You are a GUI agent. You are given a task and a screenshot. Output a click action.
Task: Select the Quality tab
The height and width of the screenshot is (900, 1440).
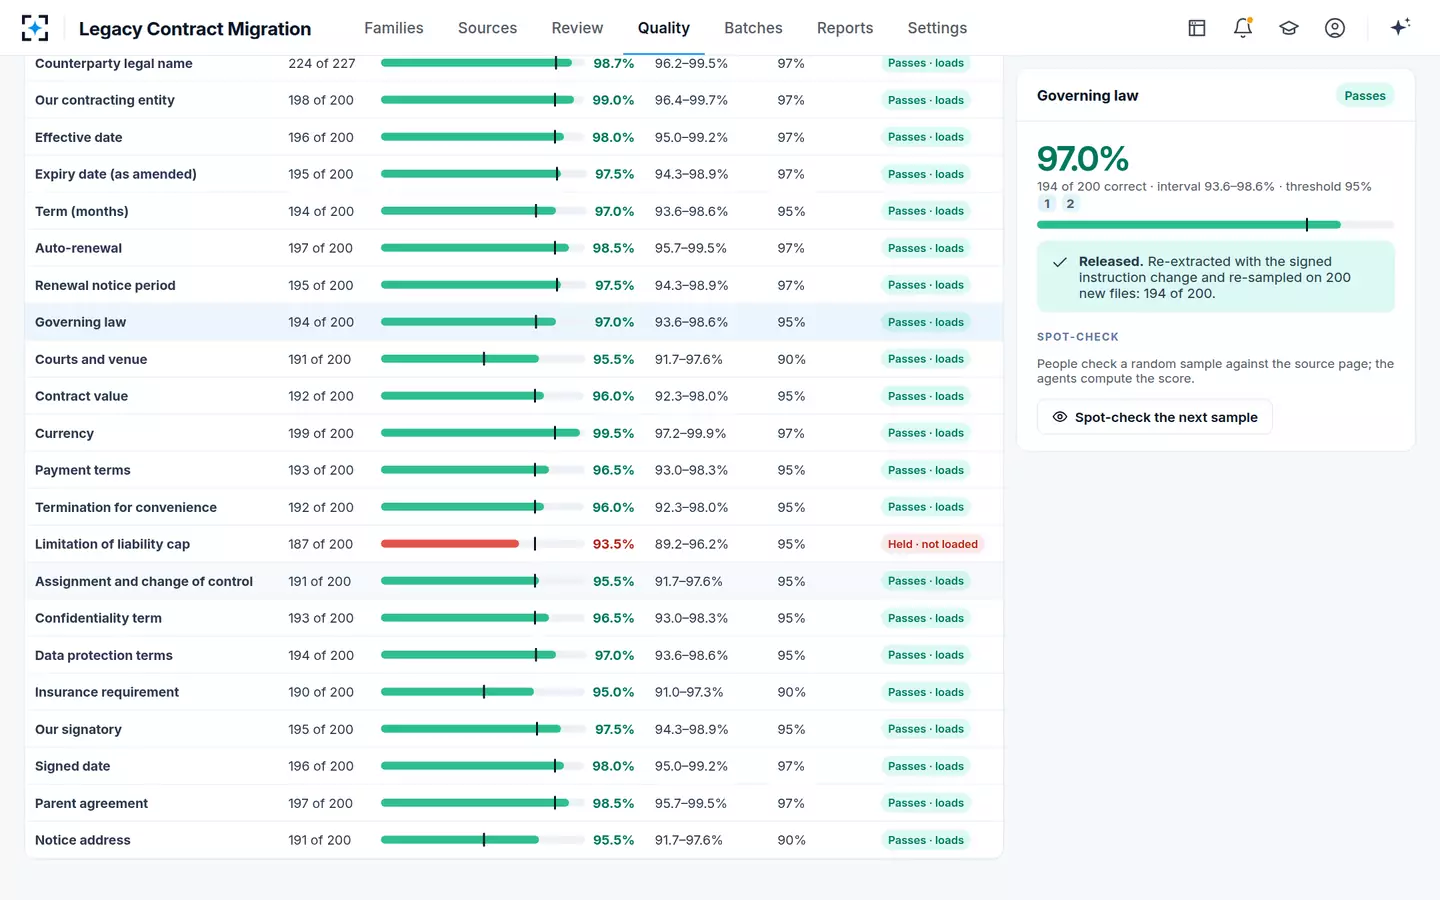point(664,28)
